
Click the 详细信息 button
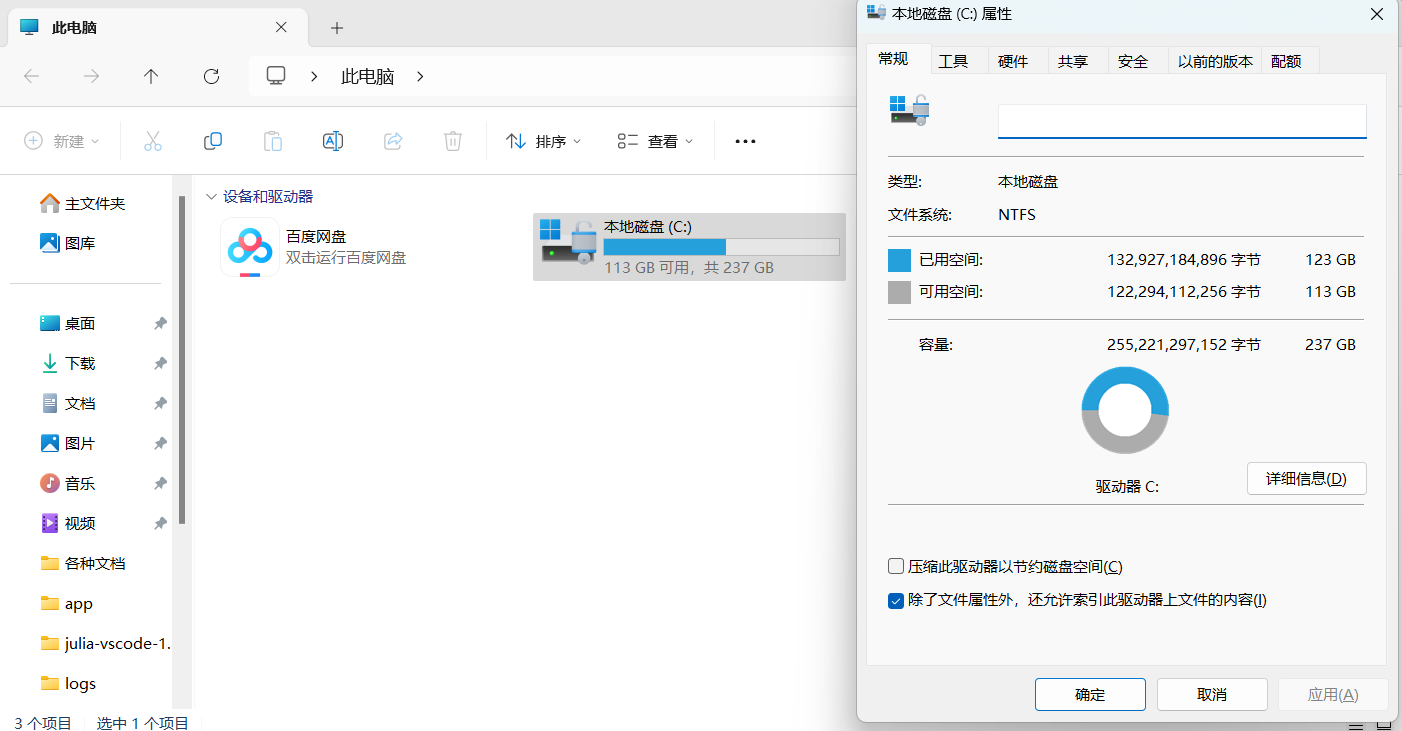point(1306,479)
